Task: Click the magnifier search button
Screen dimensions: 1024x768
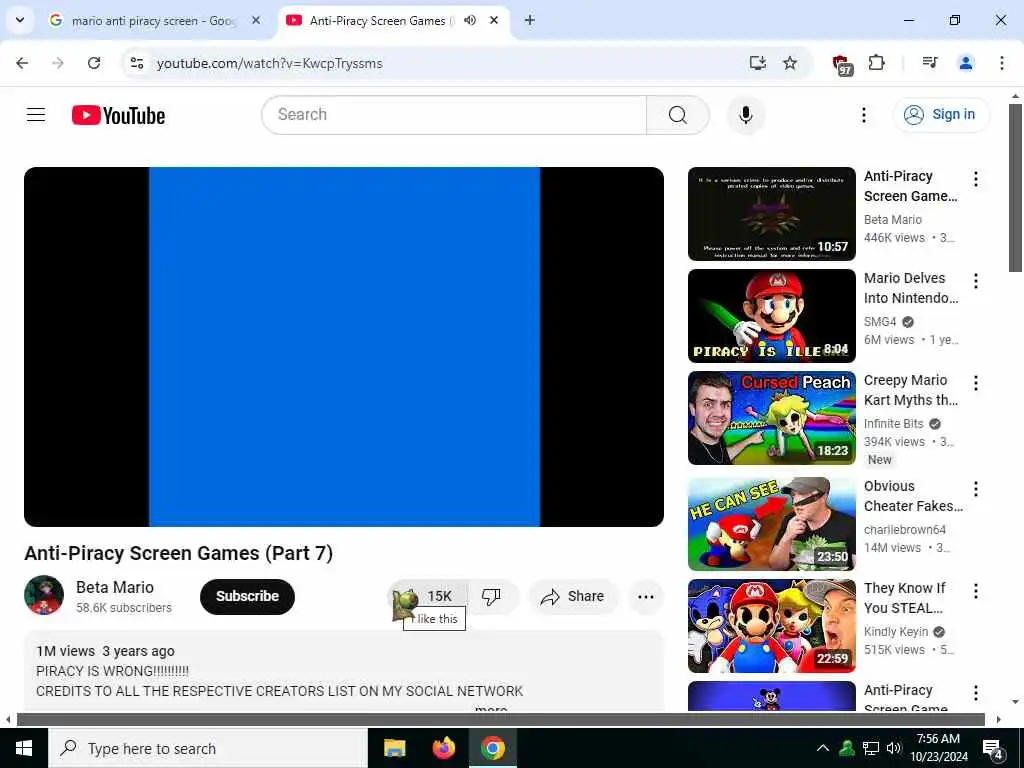Action: coord(678,115)
